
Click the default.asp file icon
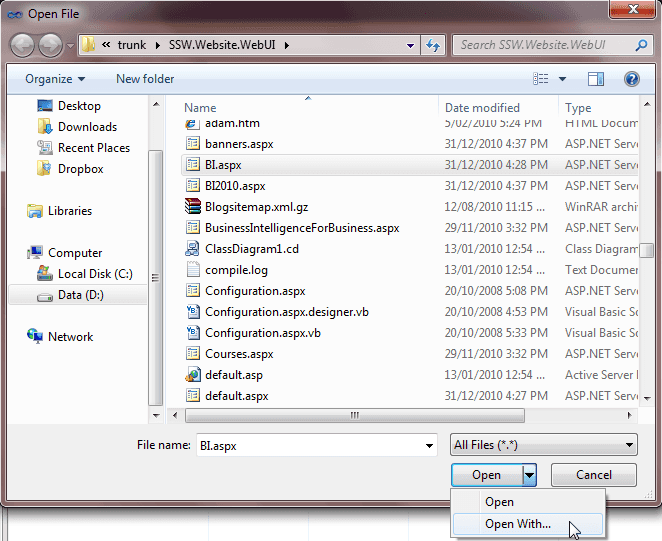click(193, 375)
